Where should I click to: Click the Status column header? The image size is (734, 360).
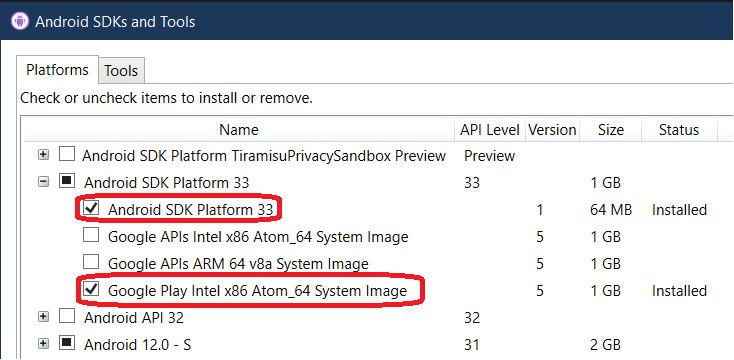pos(679,129)
